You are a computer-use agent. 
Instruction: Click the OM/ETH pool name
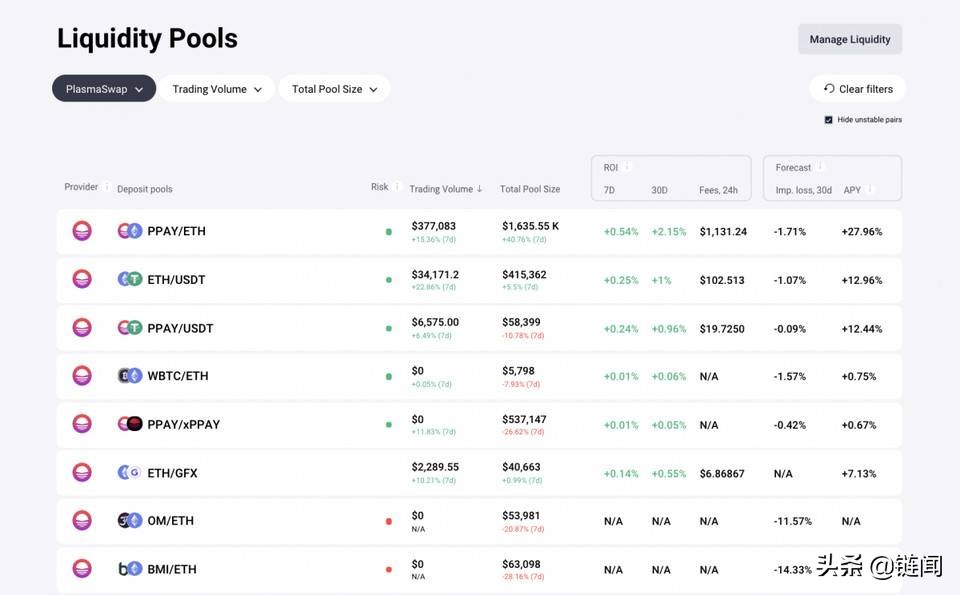tap(170, 520)
